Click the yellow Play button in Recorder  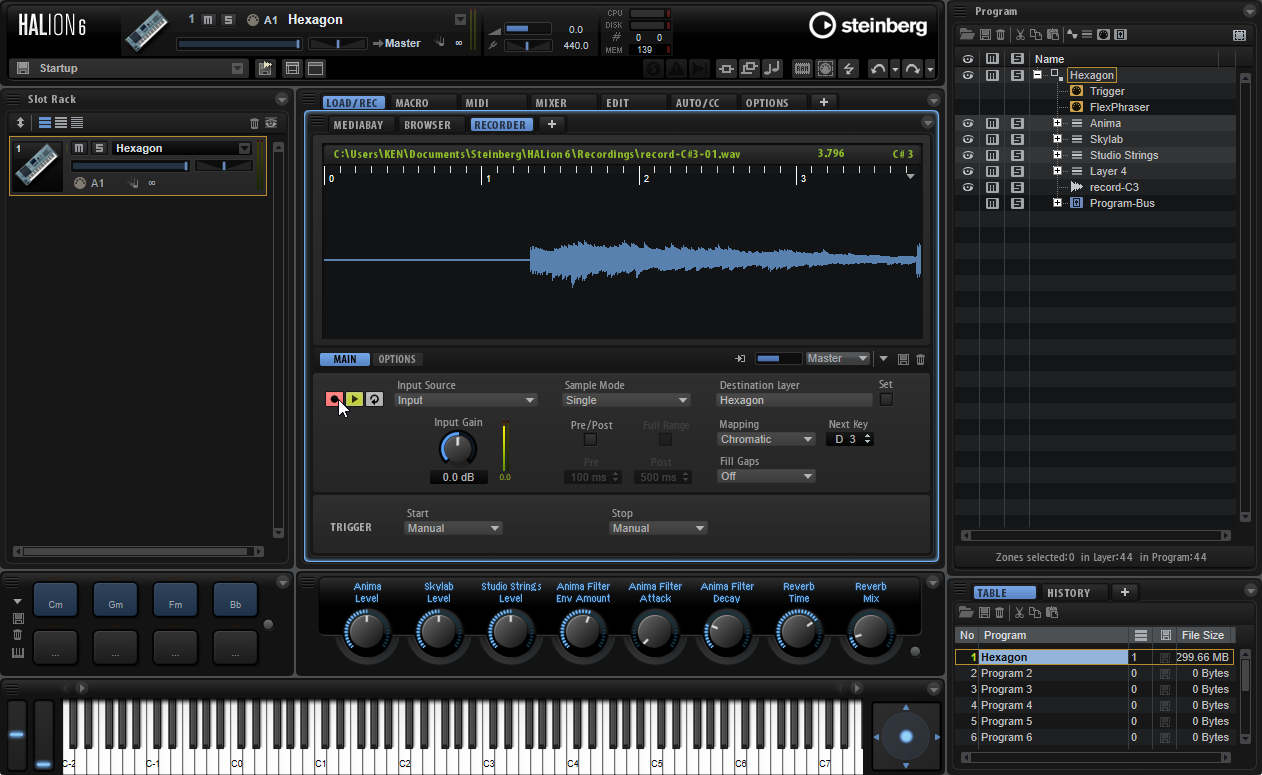(354, 399)
